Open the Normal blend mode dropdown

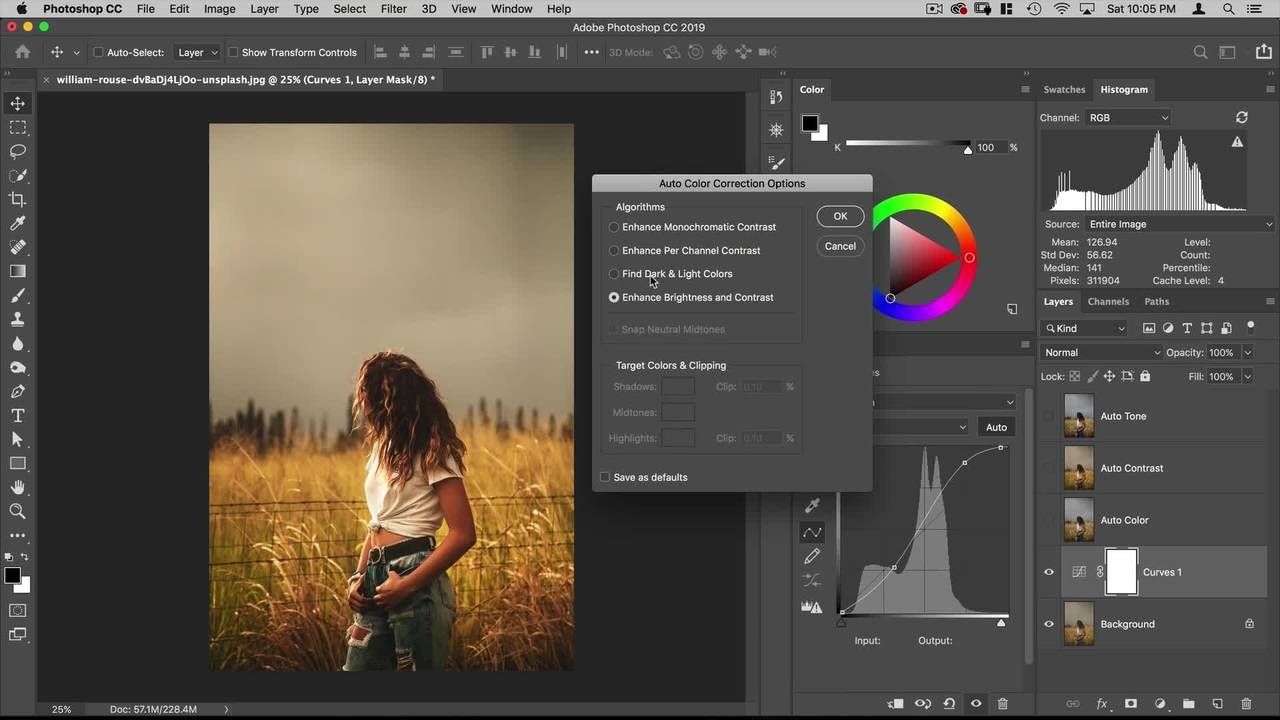(1101, 352)
